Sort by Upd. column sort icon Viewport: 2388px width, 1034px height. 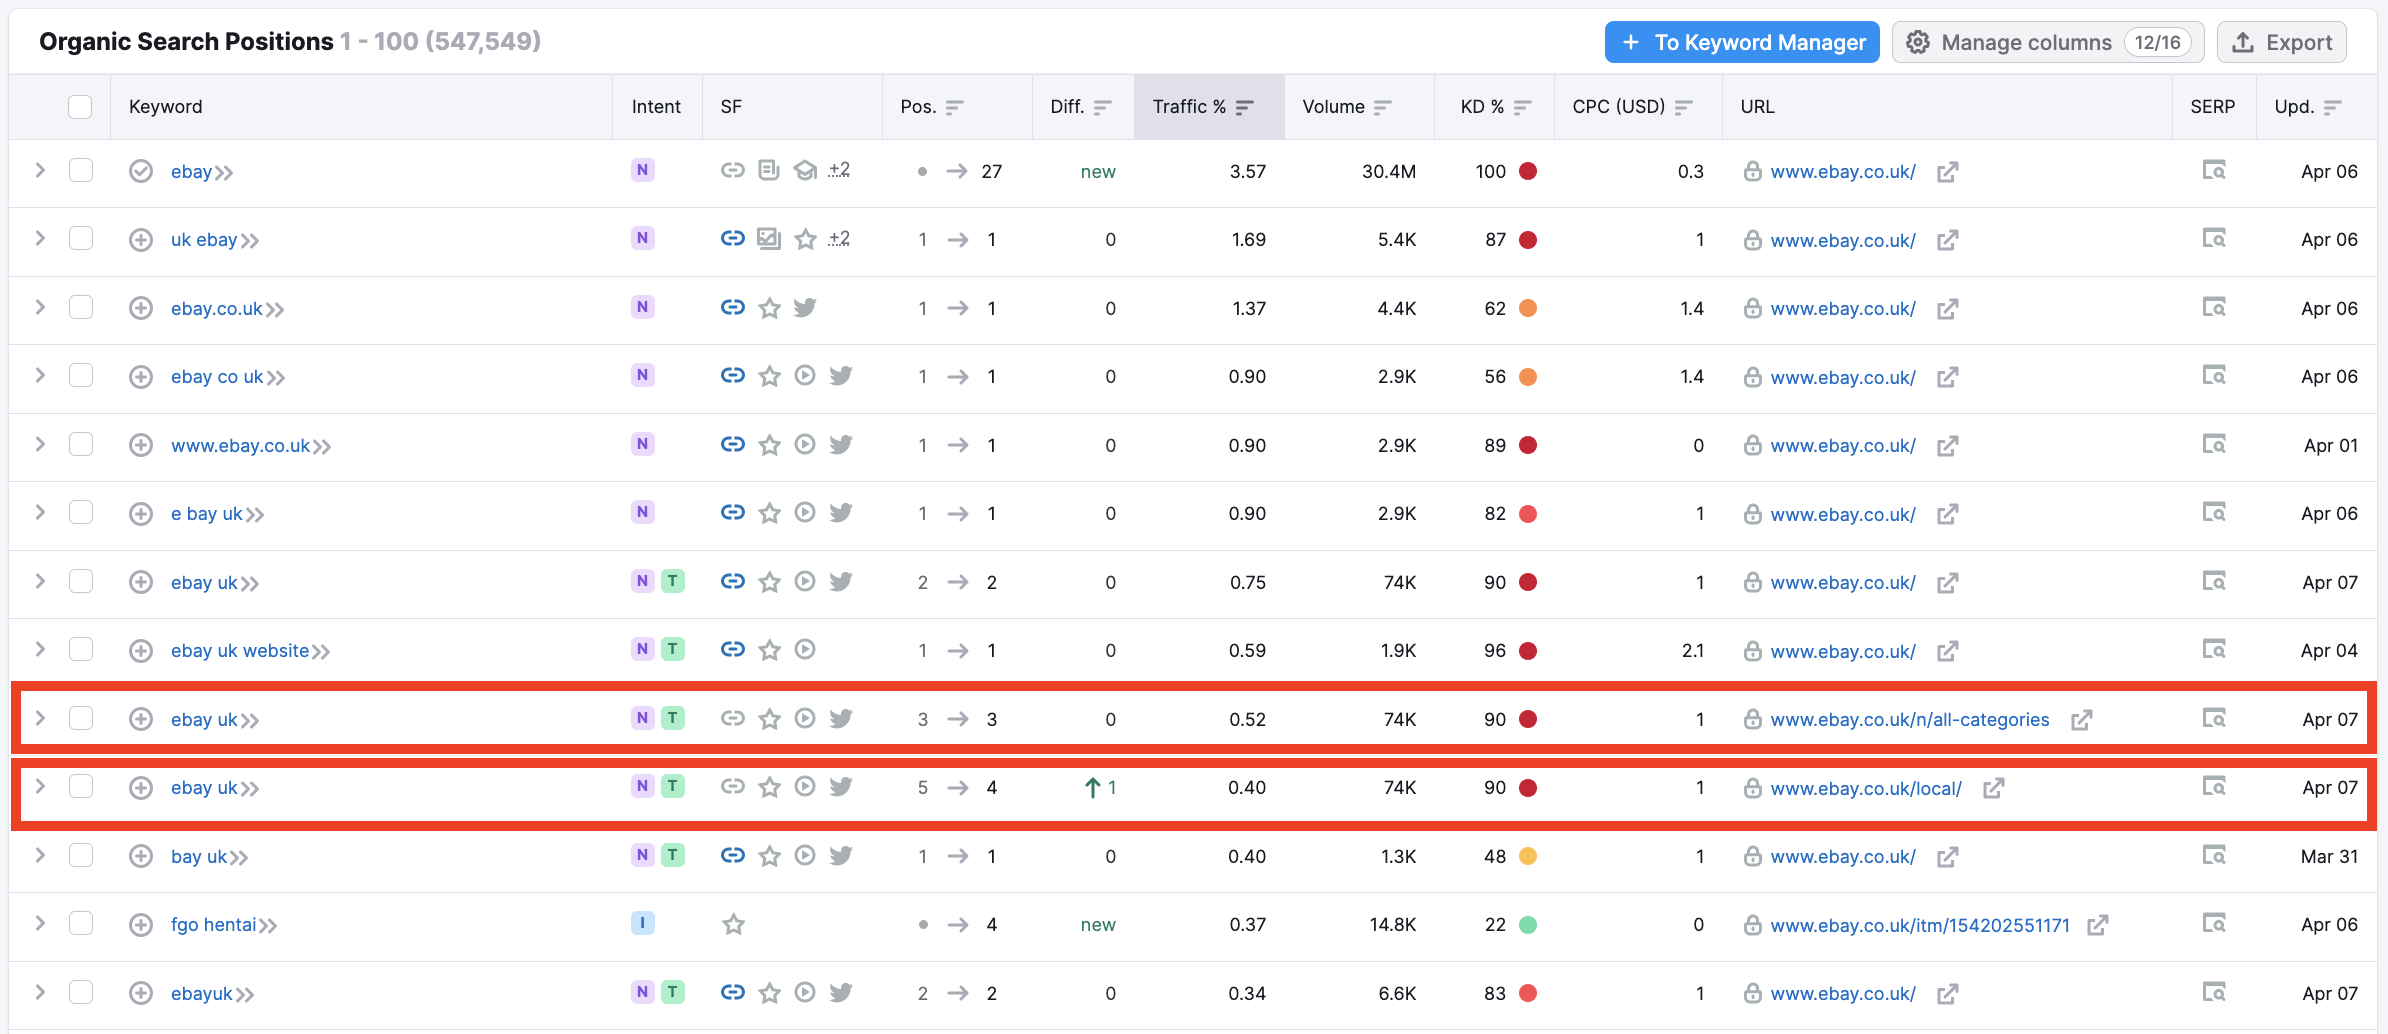tap(2333, 107)
